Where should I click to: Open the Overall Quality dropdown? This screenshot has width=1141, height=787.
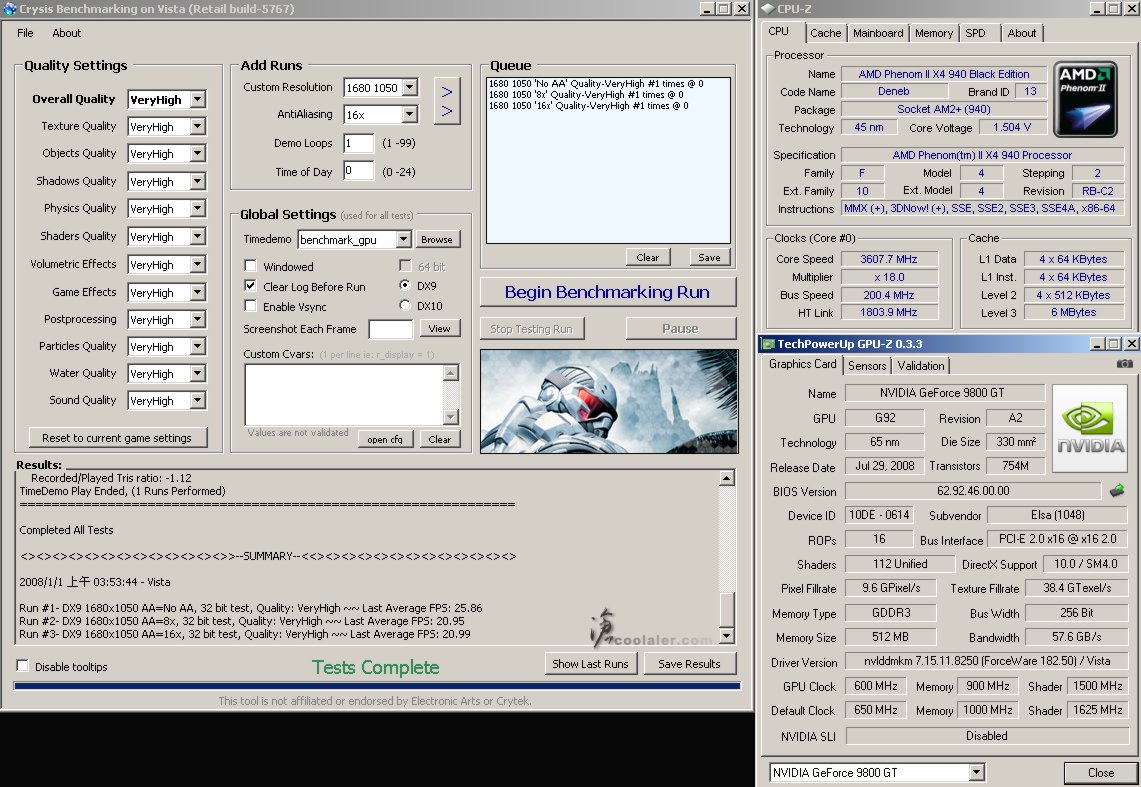(197, 100)
